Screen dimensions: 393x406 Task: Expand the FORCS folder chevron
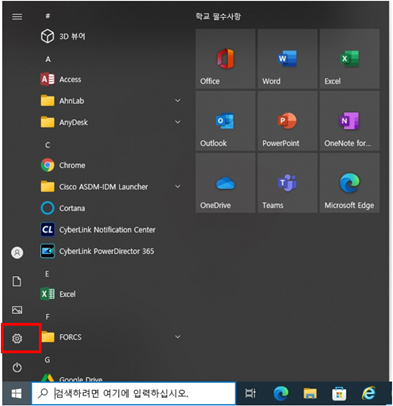[x=178, y=337]
